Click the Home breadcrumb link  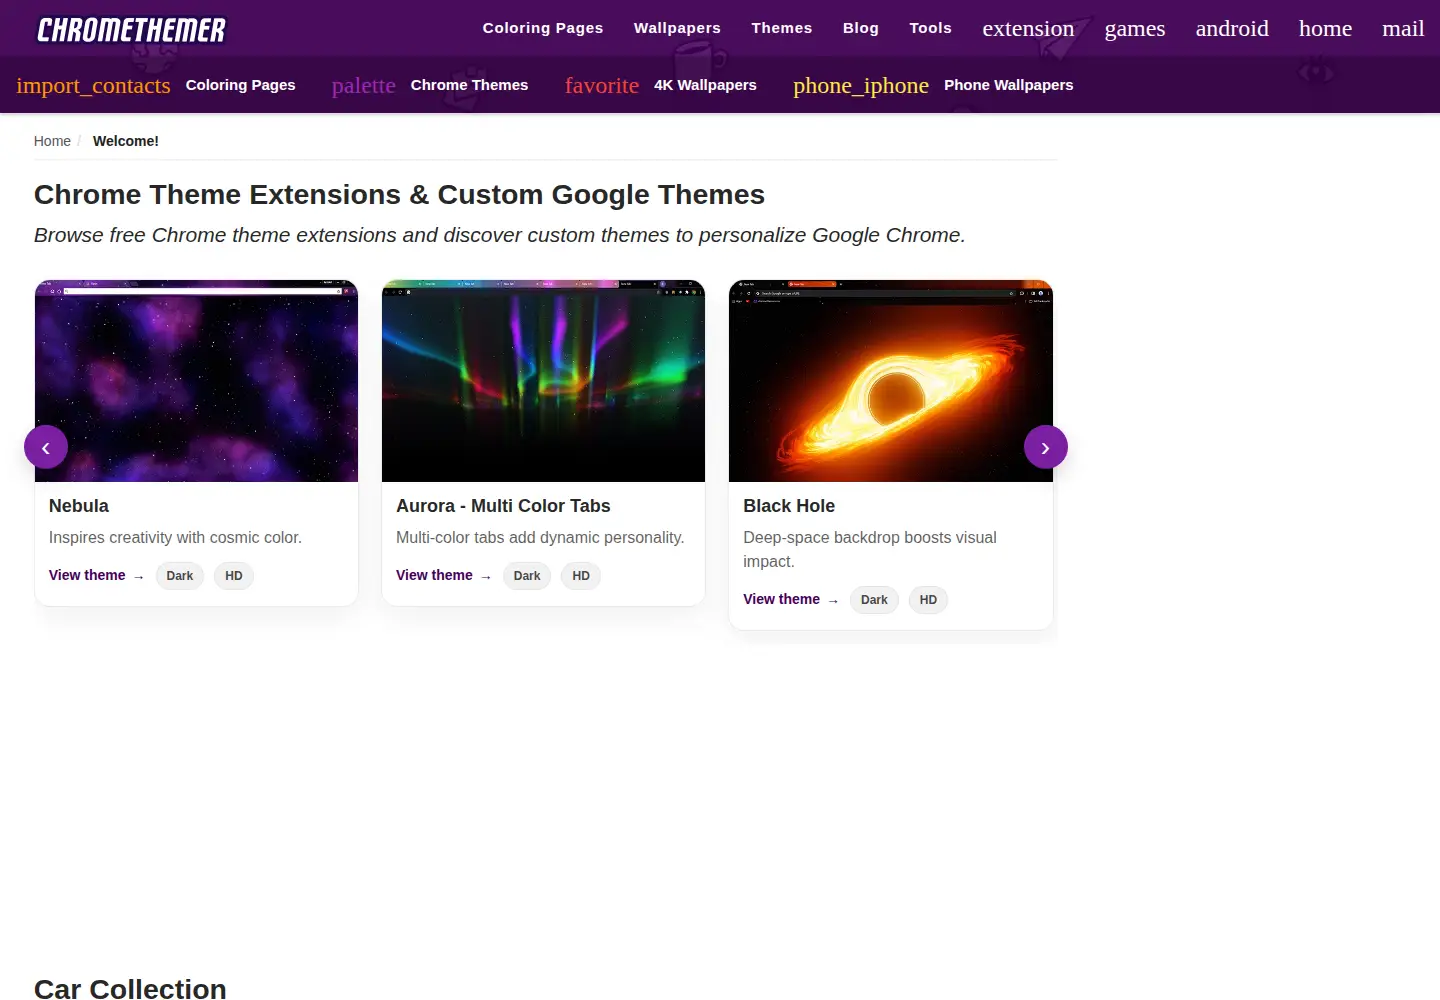[52, 141]
